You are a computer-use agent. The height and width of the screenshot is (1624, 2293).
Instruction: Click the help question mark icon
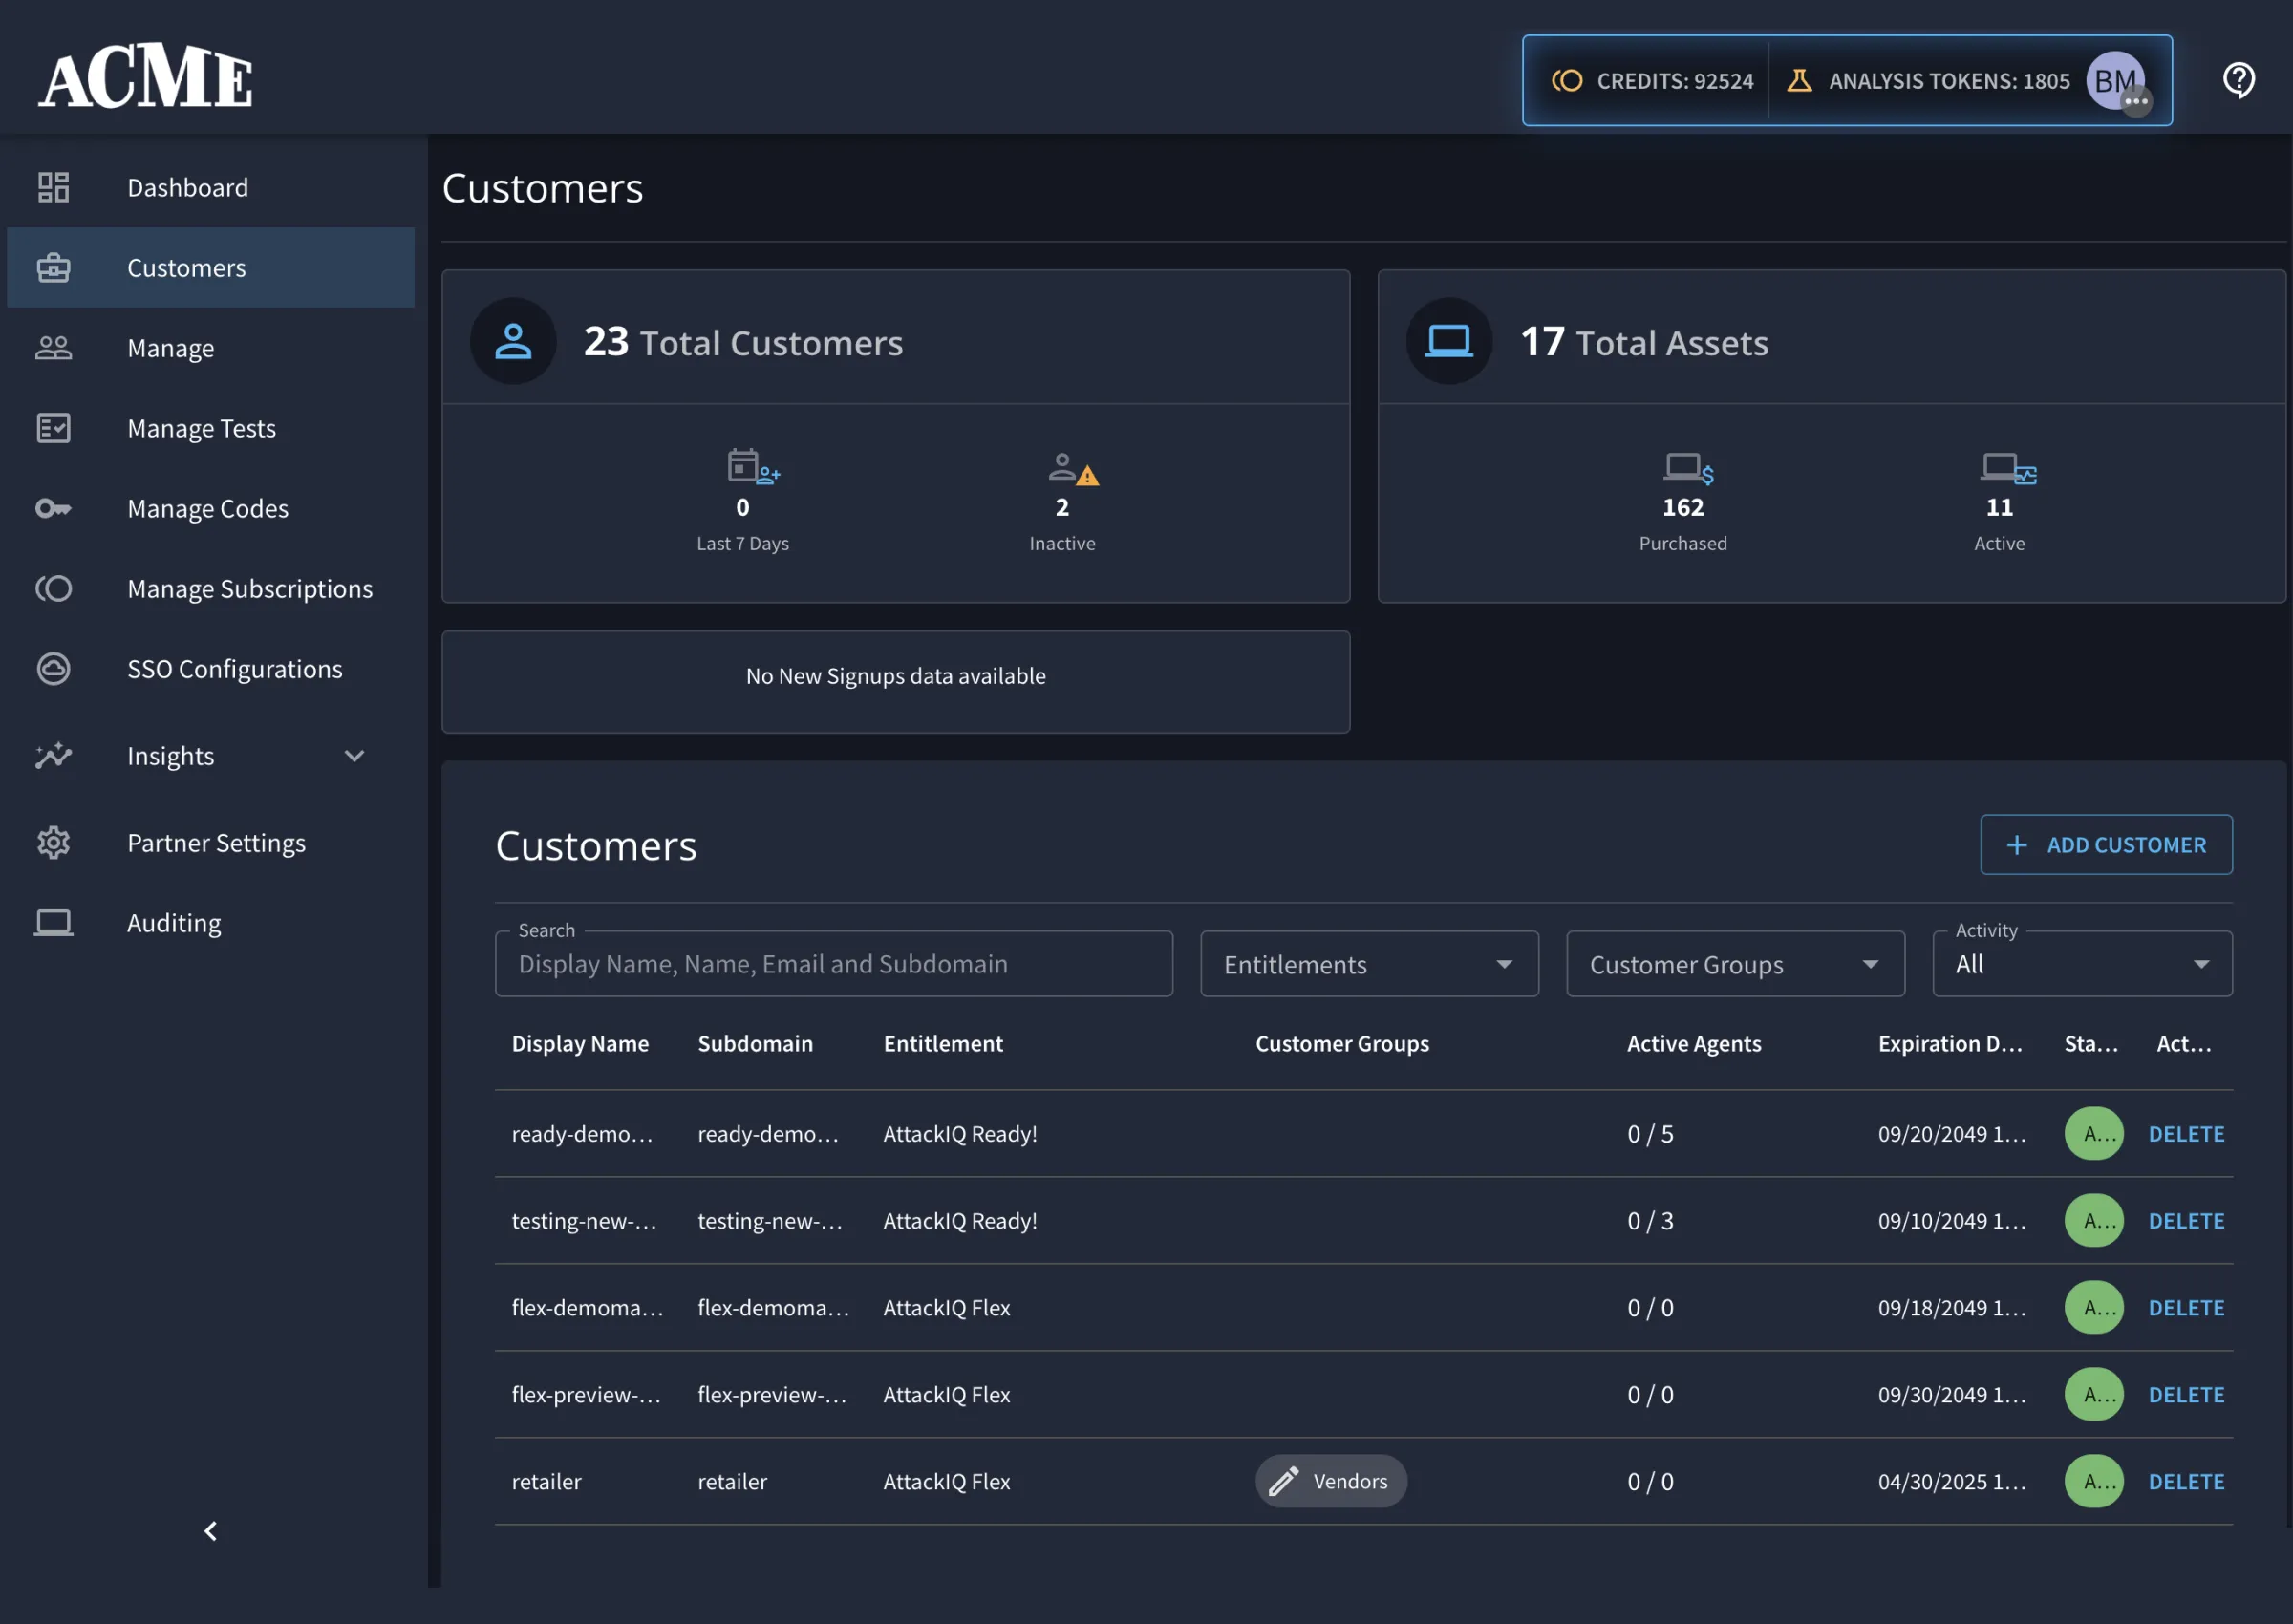(x=2238, y=79)
